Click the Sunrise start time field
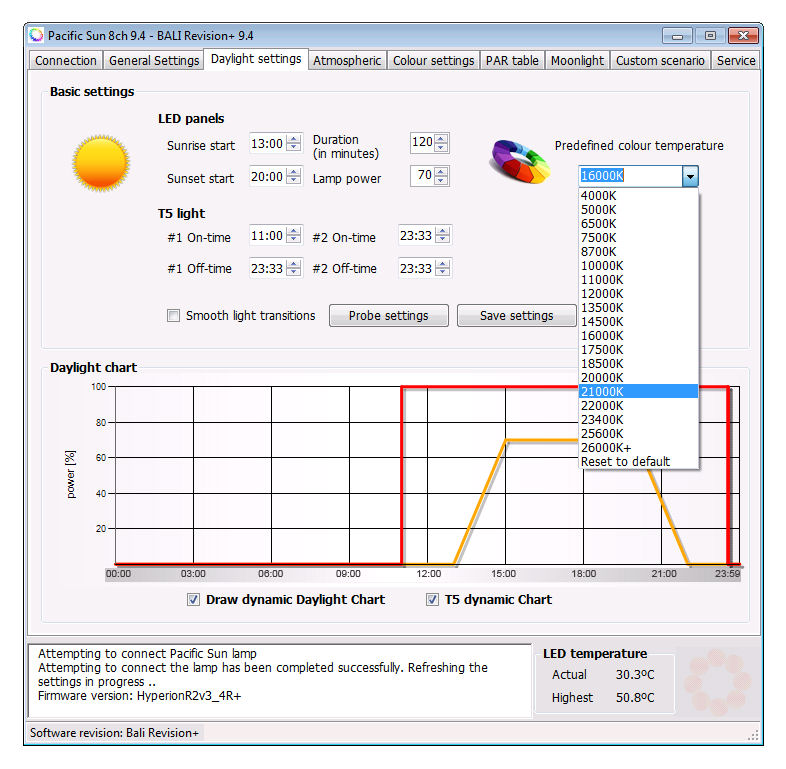 266,144
